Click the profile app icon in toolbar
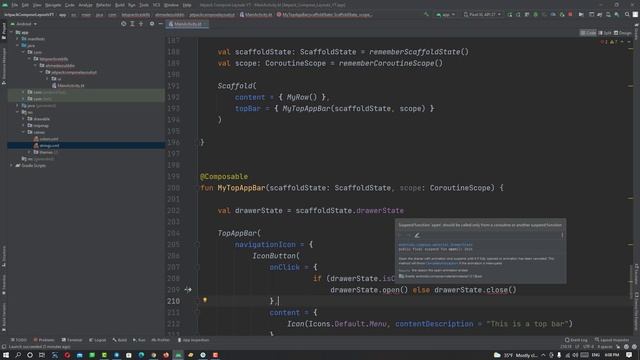The height and width of the screenshot is (360, 640). [x=553, y=14]
